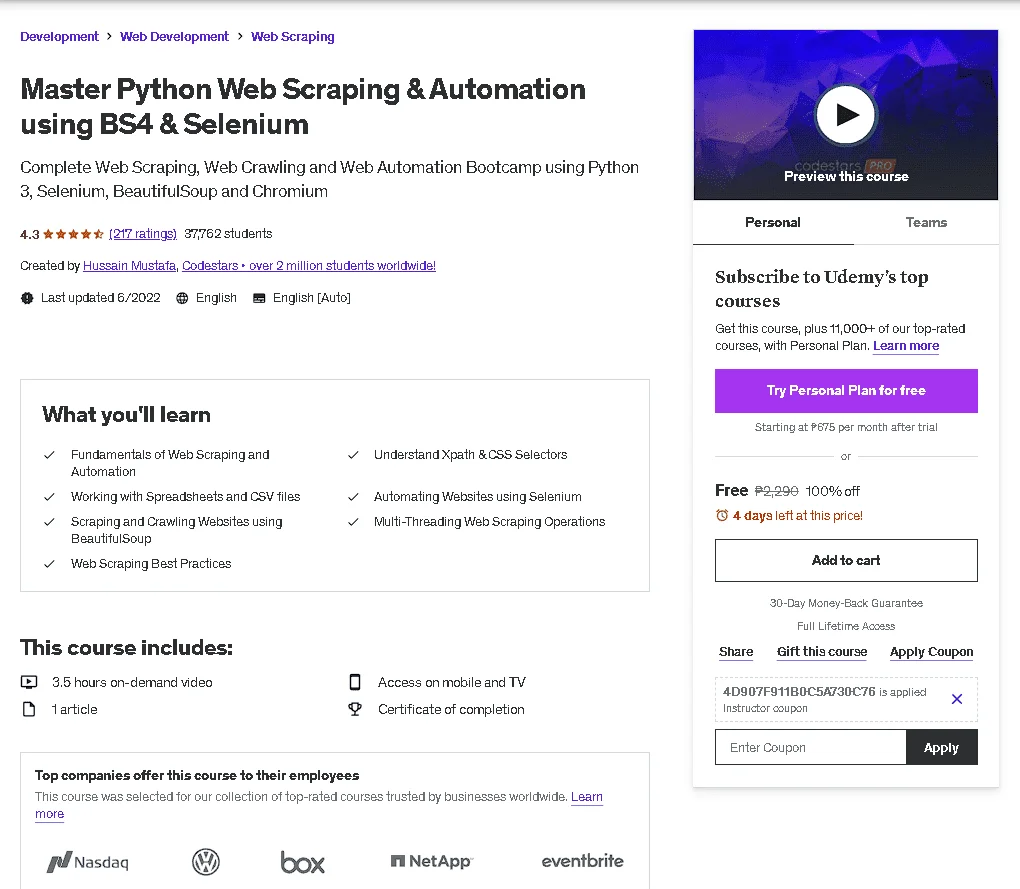Click the Access on mobile and TV text
The width and height of the screenshot is (1020, 889).
click(x=451, y=682)
